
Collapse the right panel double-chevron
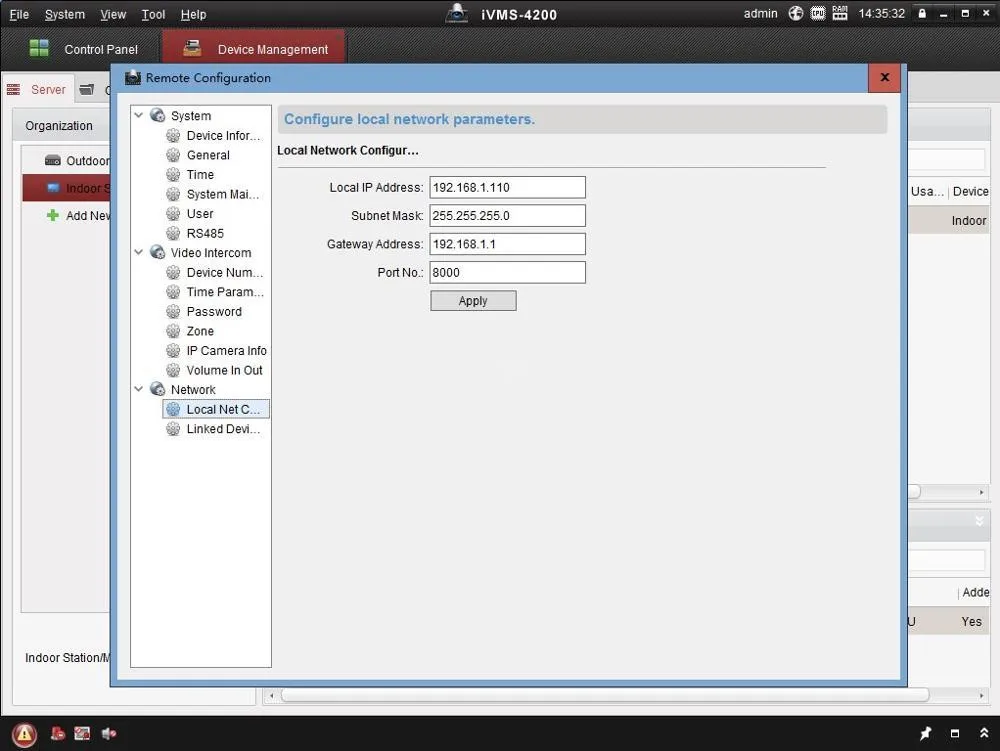[979, 521]
